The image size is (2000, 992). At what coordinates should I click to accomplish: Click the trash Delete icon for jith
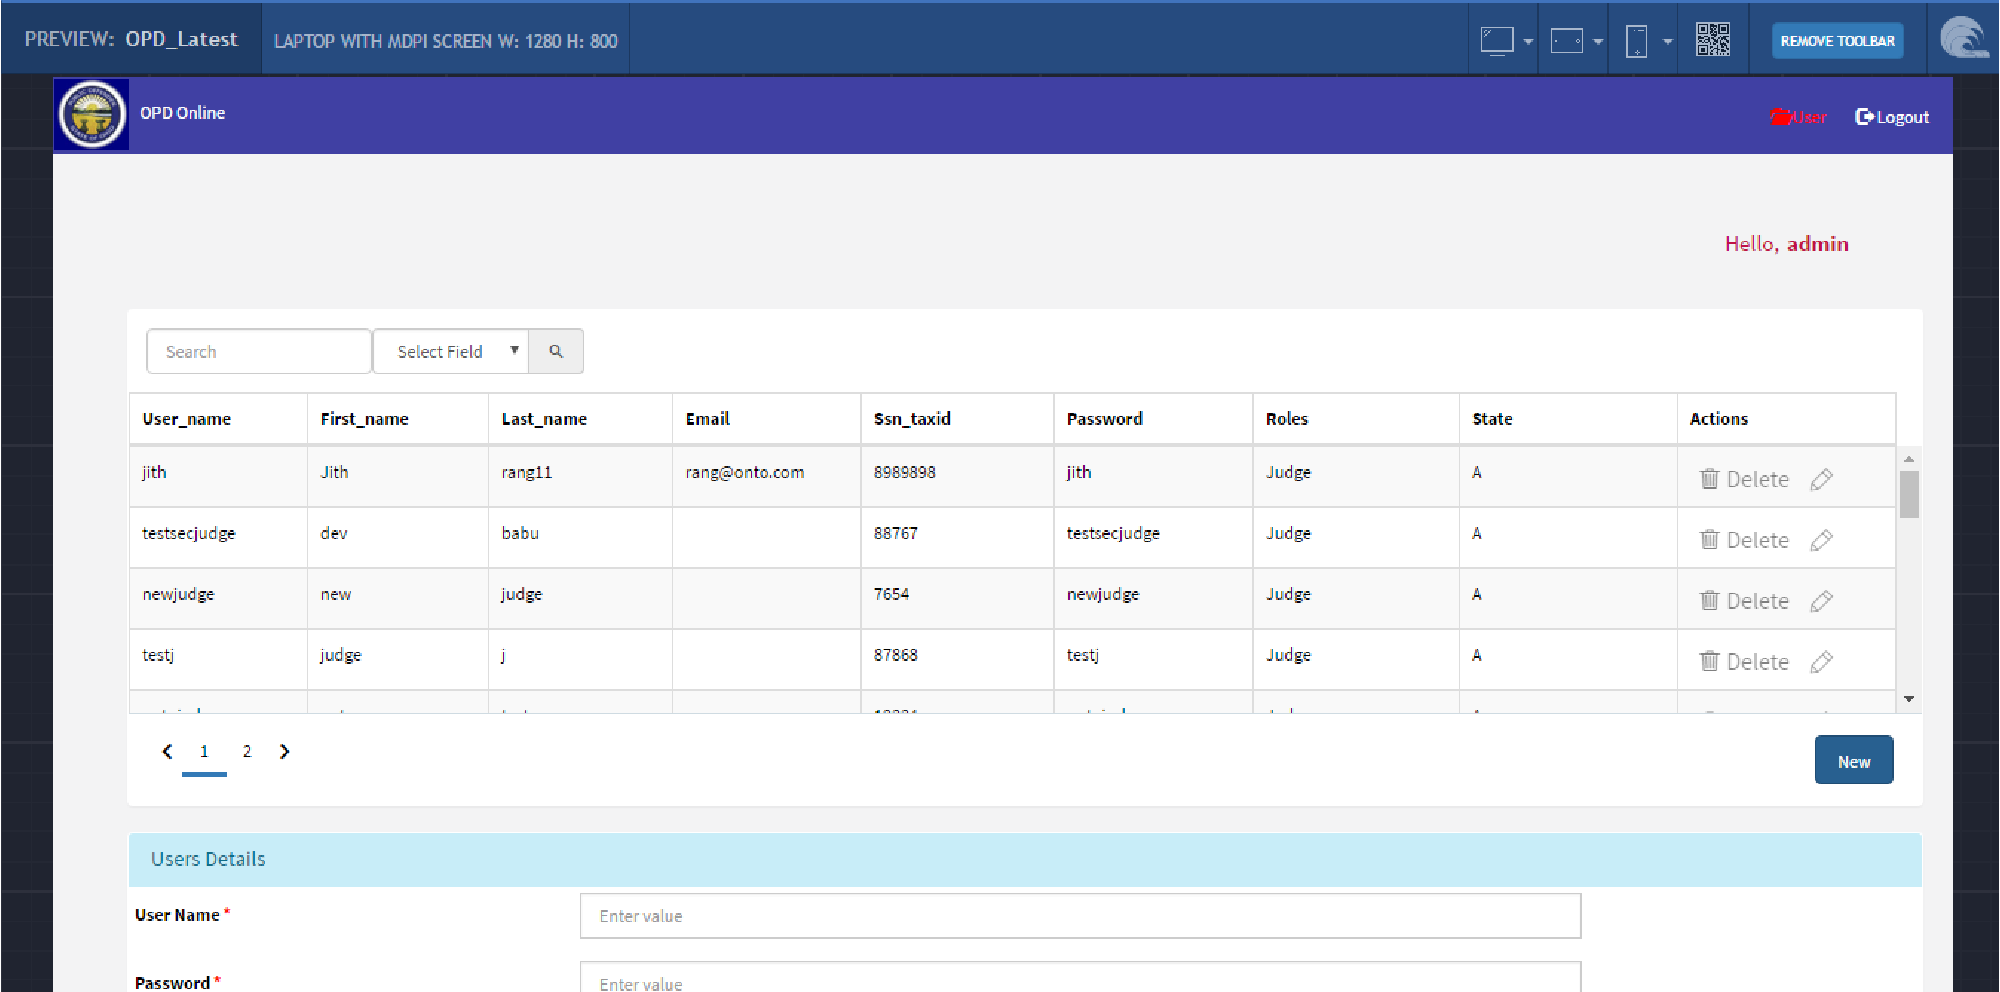coord(1709,479)
